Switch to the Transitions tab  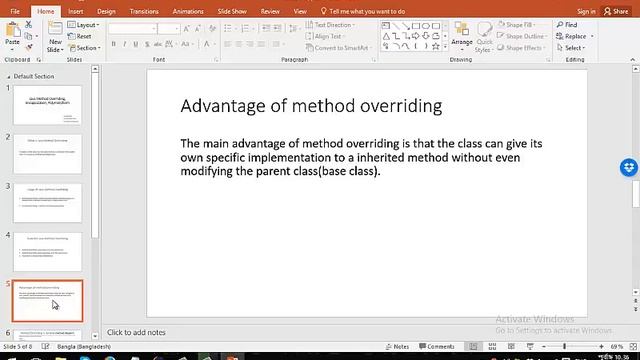coord(144,11)
